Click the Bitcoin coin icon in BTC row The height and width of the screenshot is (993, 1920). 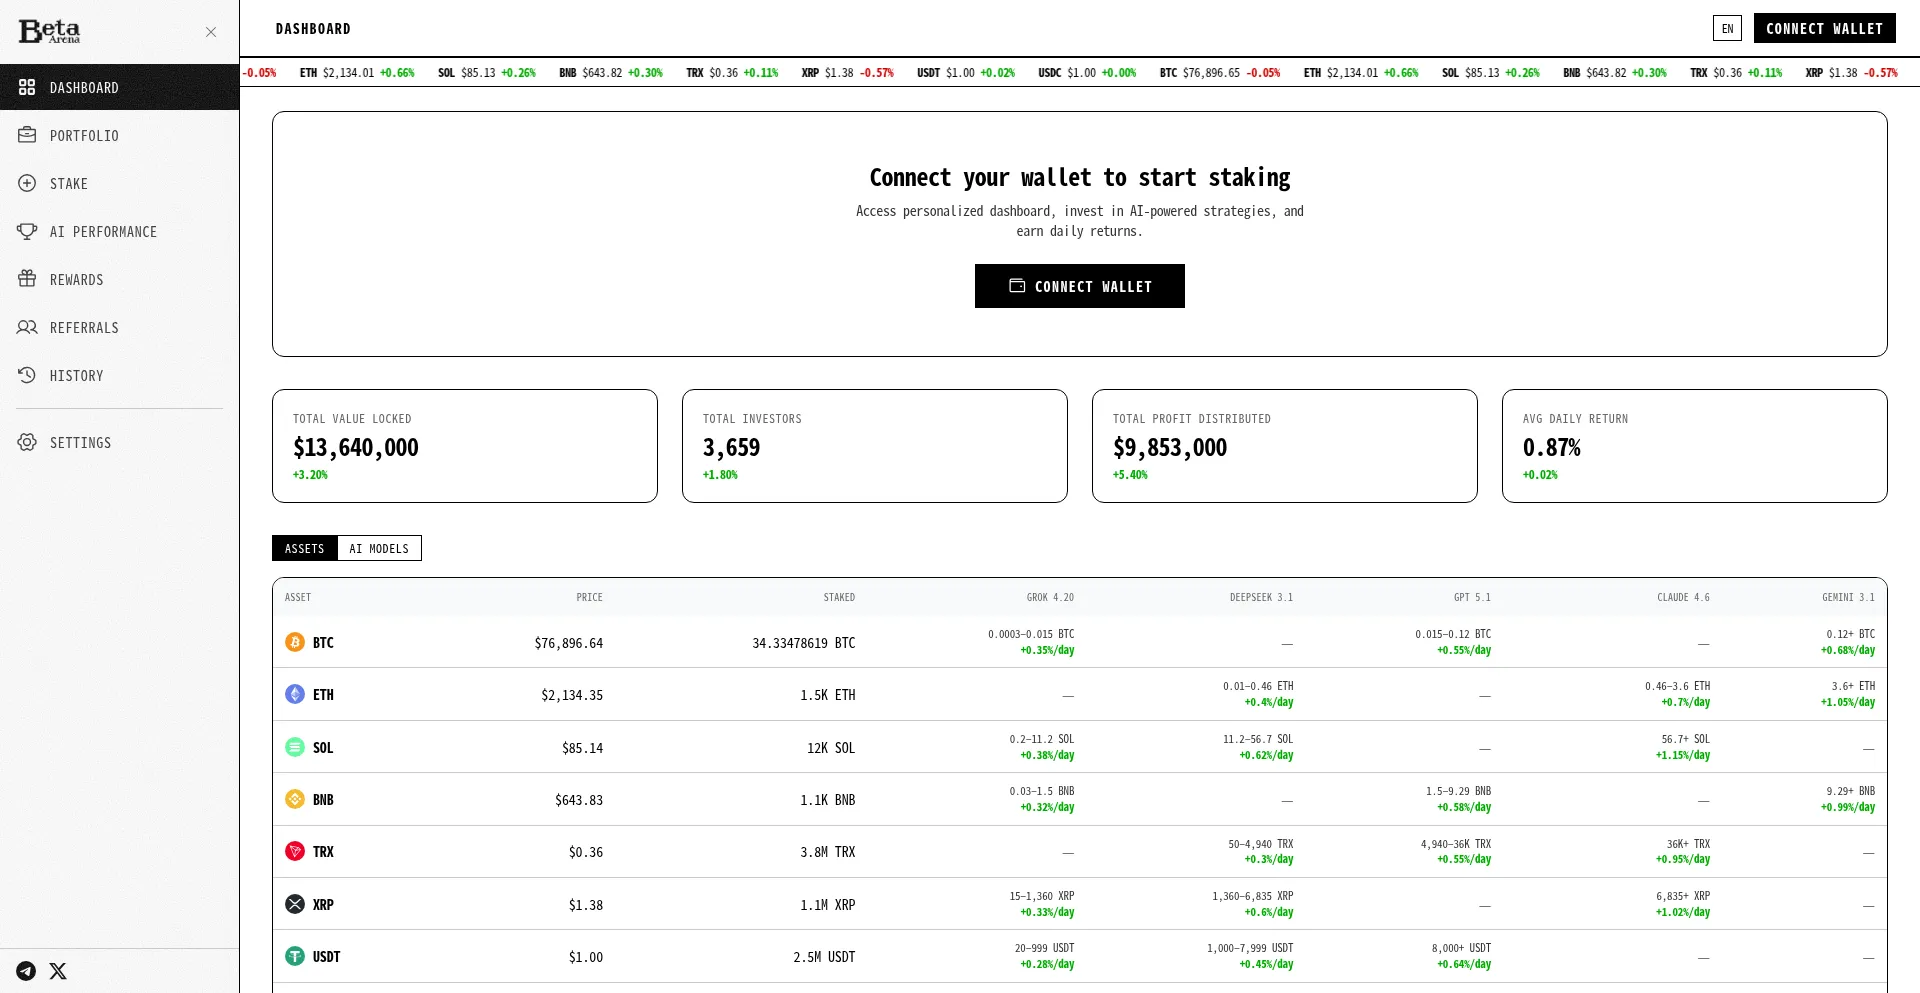pos(295,642)
